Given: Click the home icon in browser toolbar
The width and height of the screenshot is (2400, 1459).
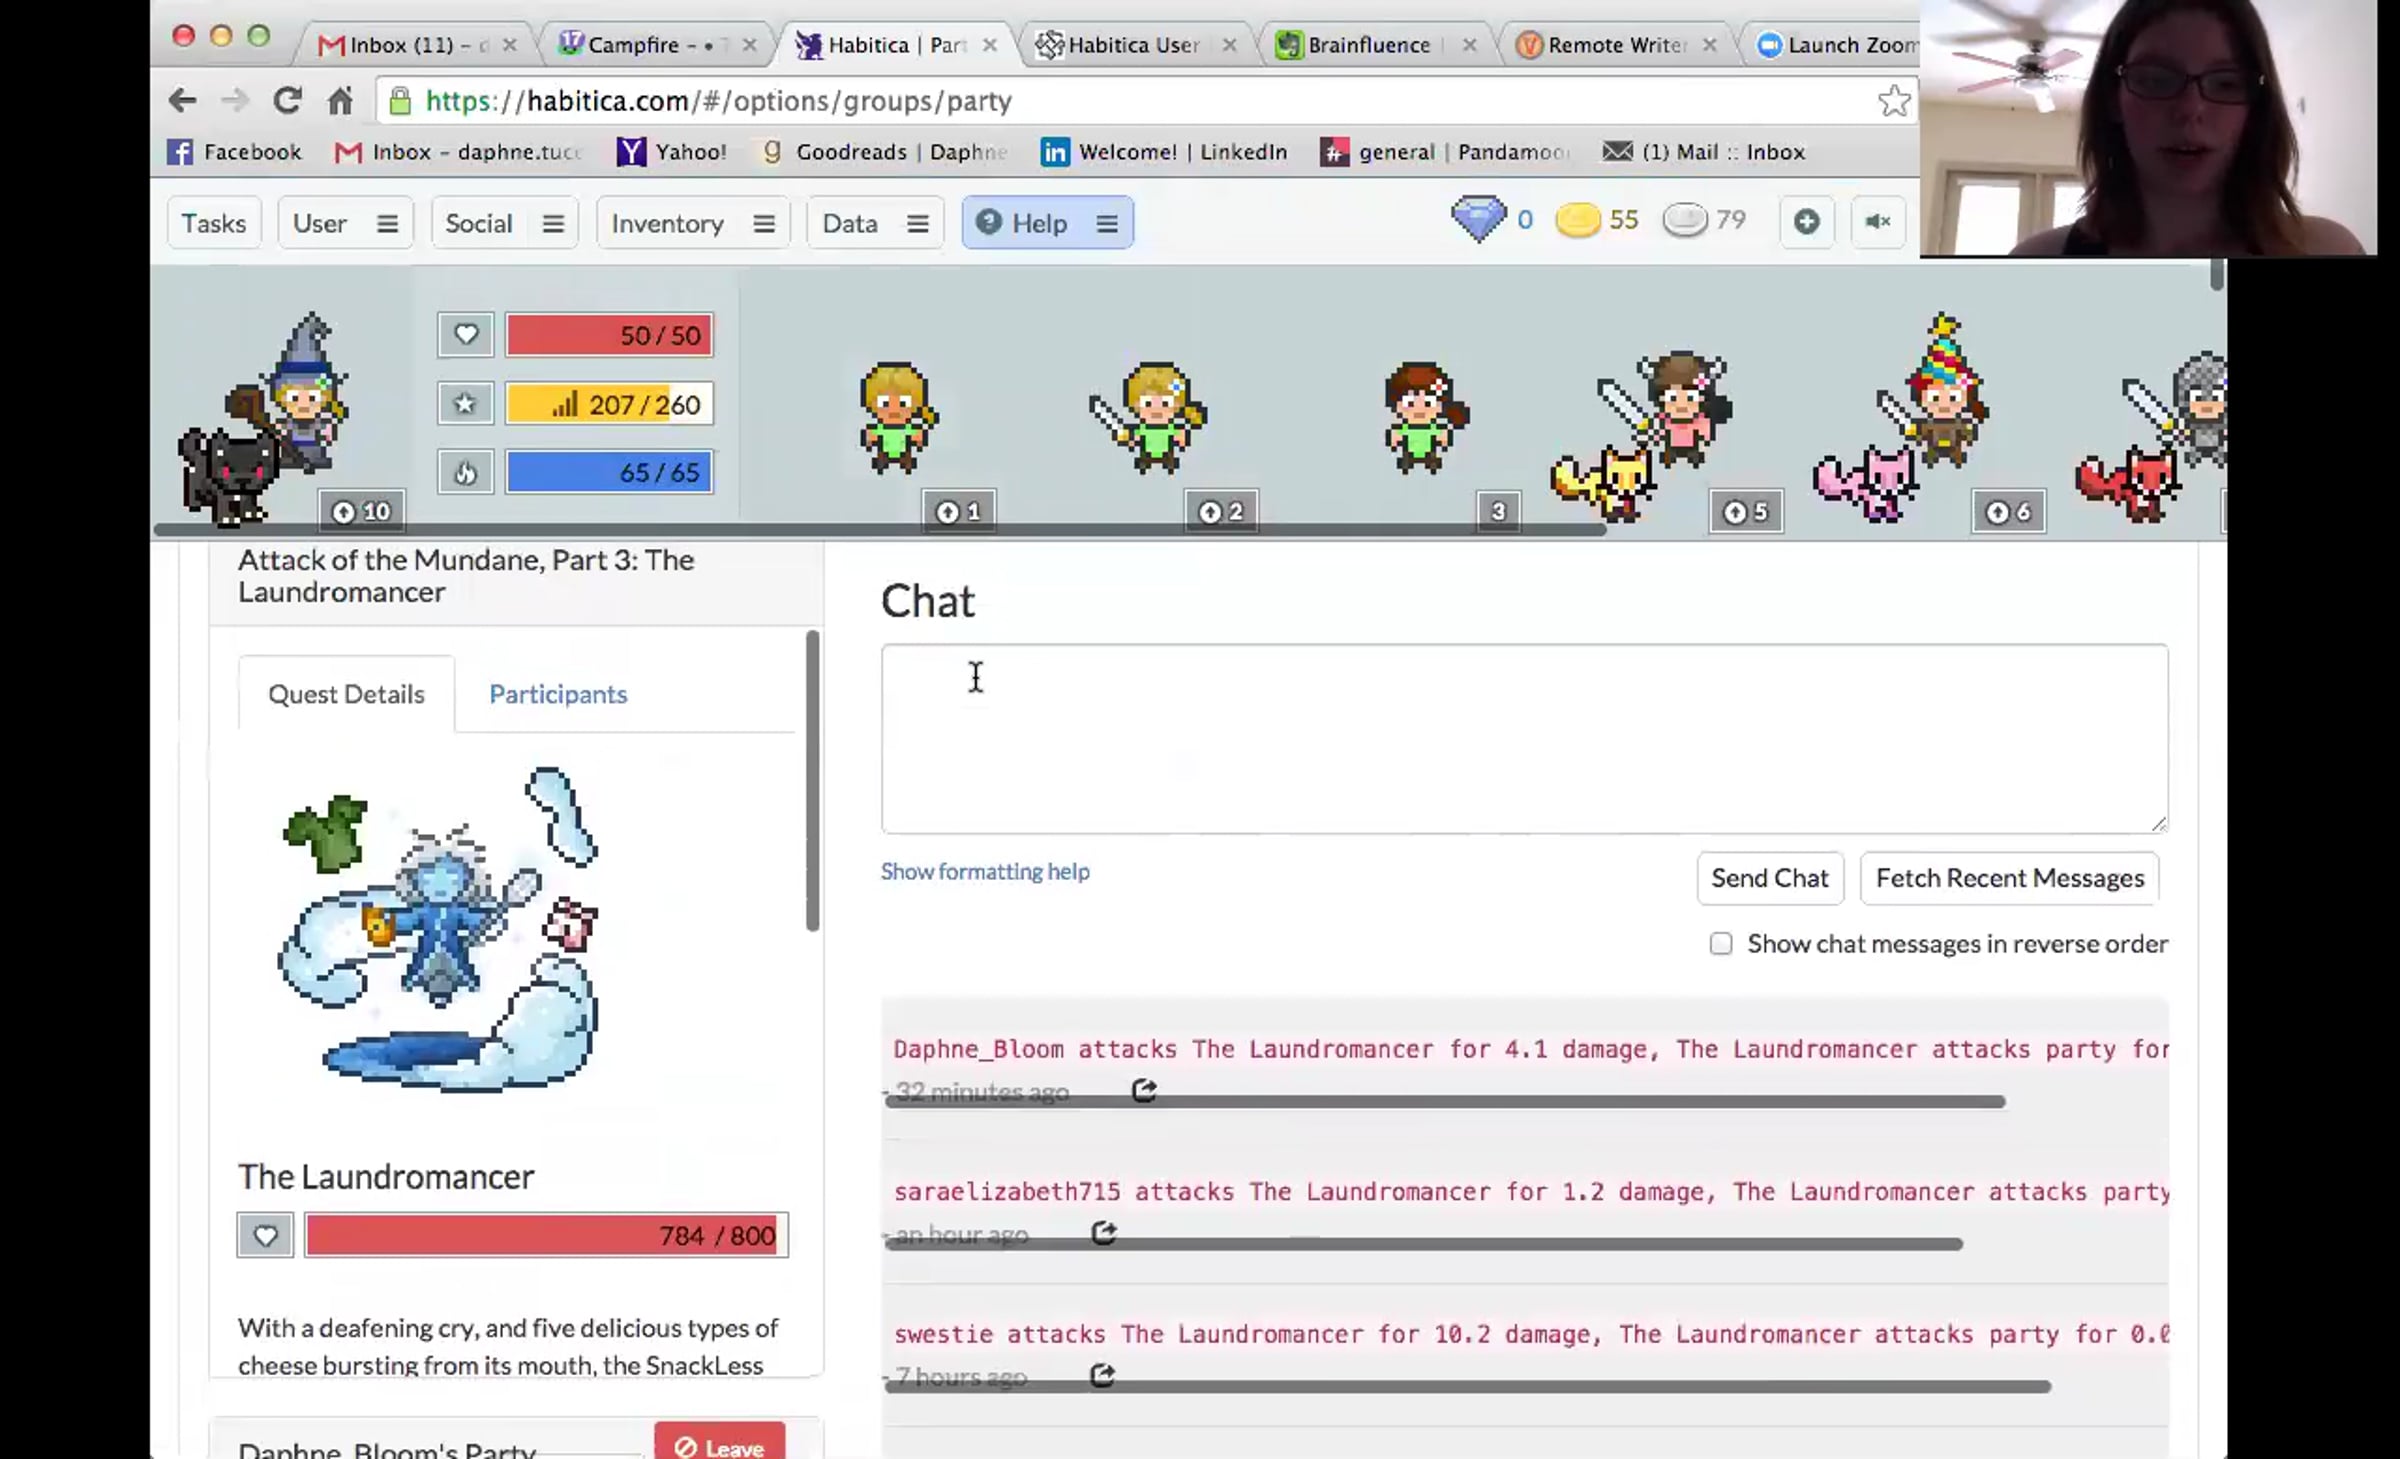Looking at the screenshot, I should [x=340, y=101].
